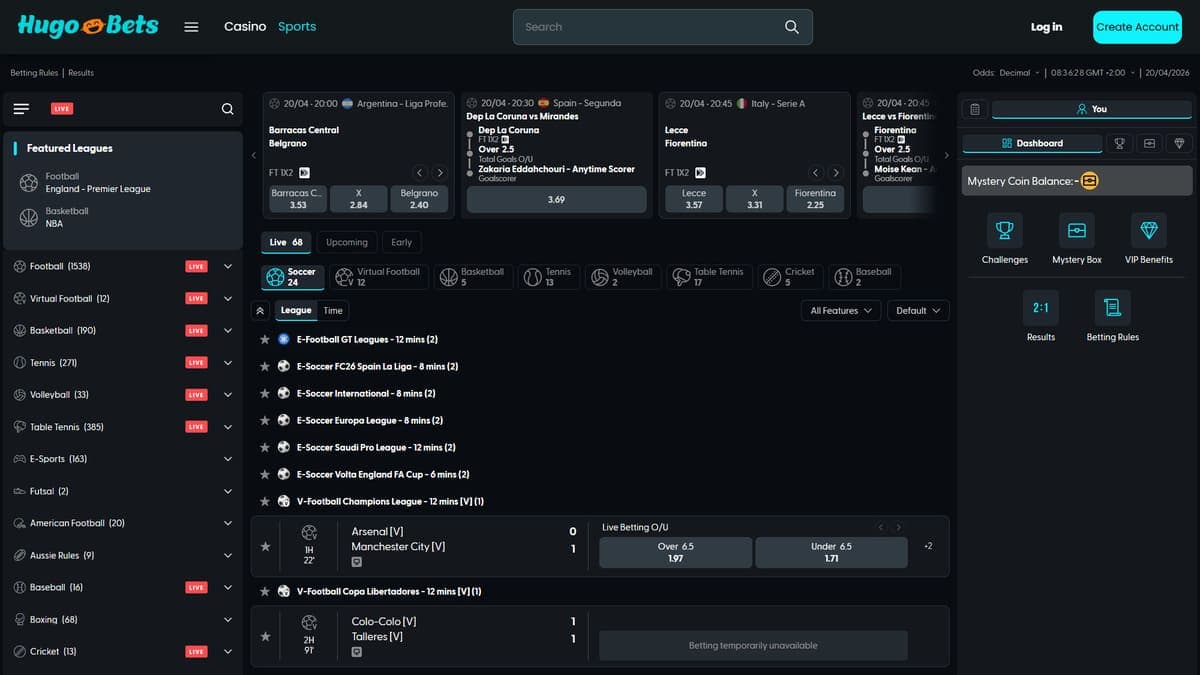Open the Odds: Decimal format dropdown
This screenshot has height=675, width=1200.
click(x=1006, y=73)
